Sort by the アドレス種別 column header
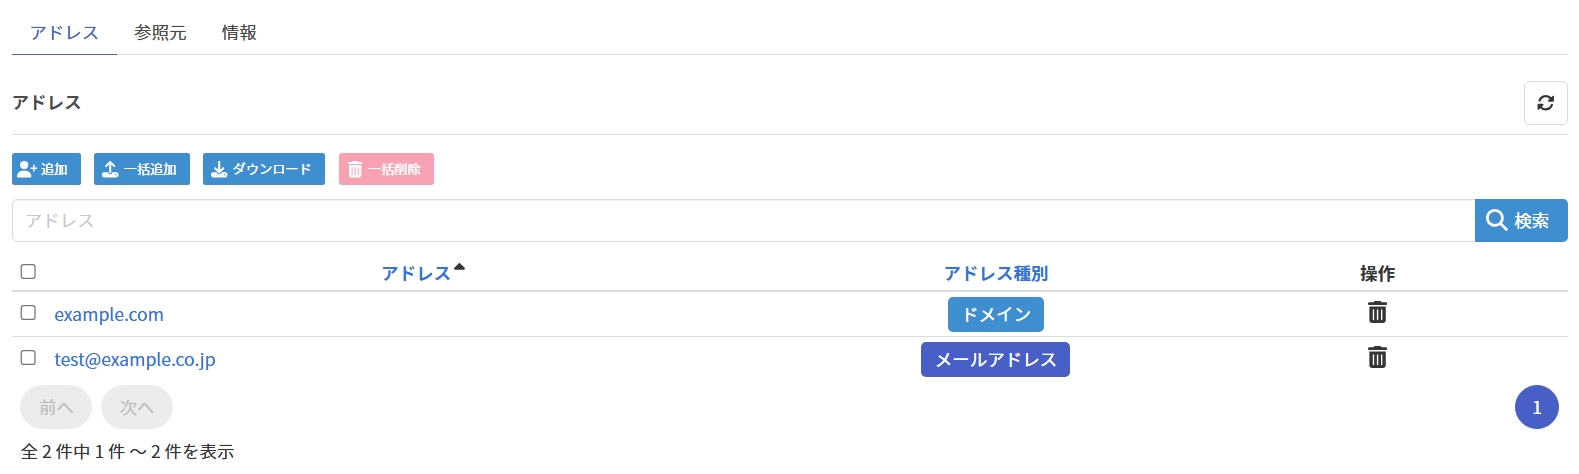This screenshot has width=1579, height=474. click(995, 273)
